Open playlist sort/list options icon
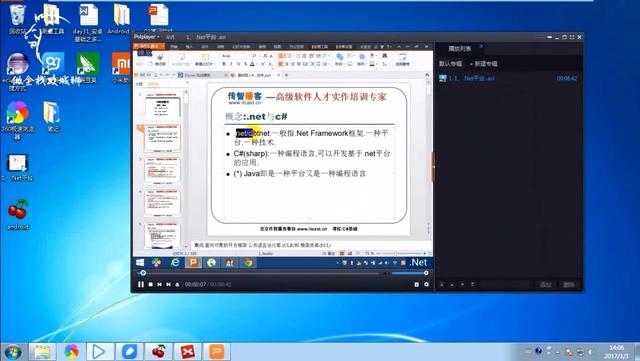Viewport: 640px width, 361px height. point(473,284)
